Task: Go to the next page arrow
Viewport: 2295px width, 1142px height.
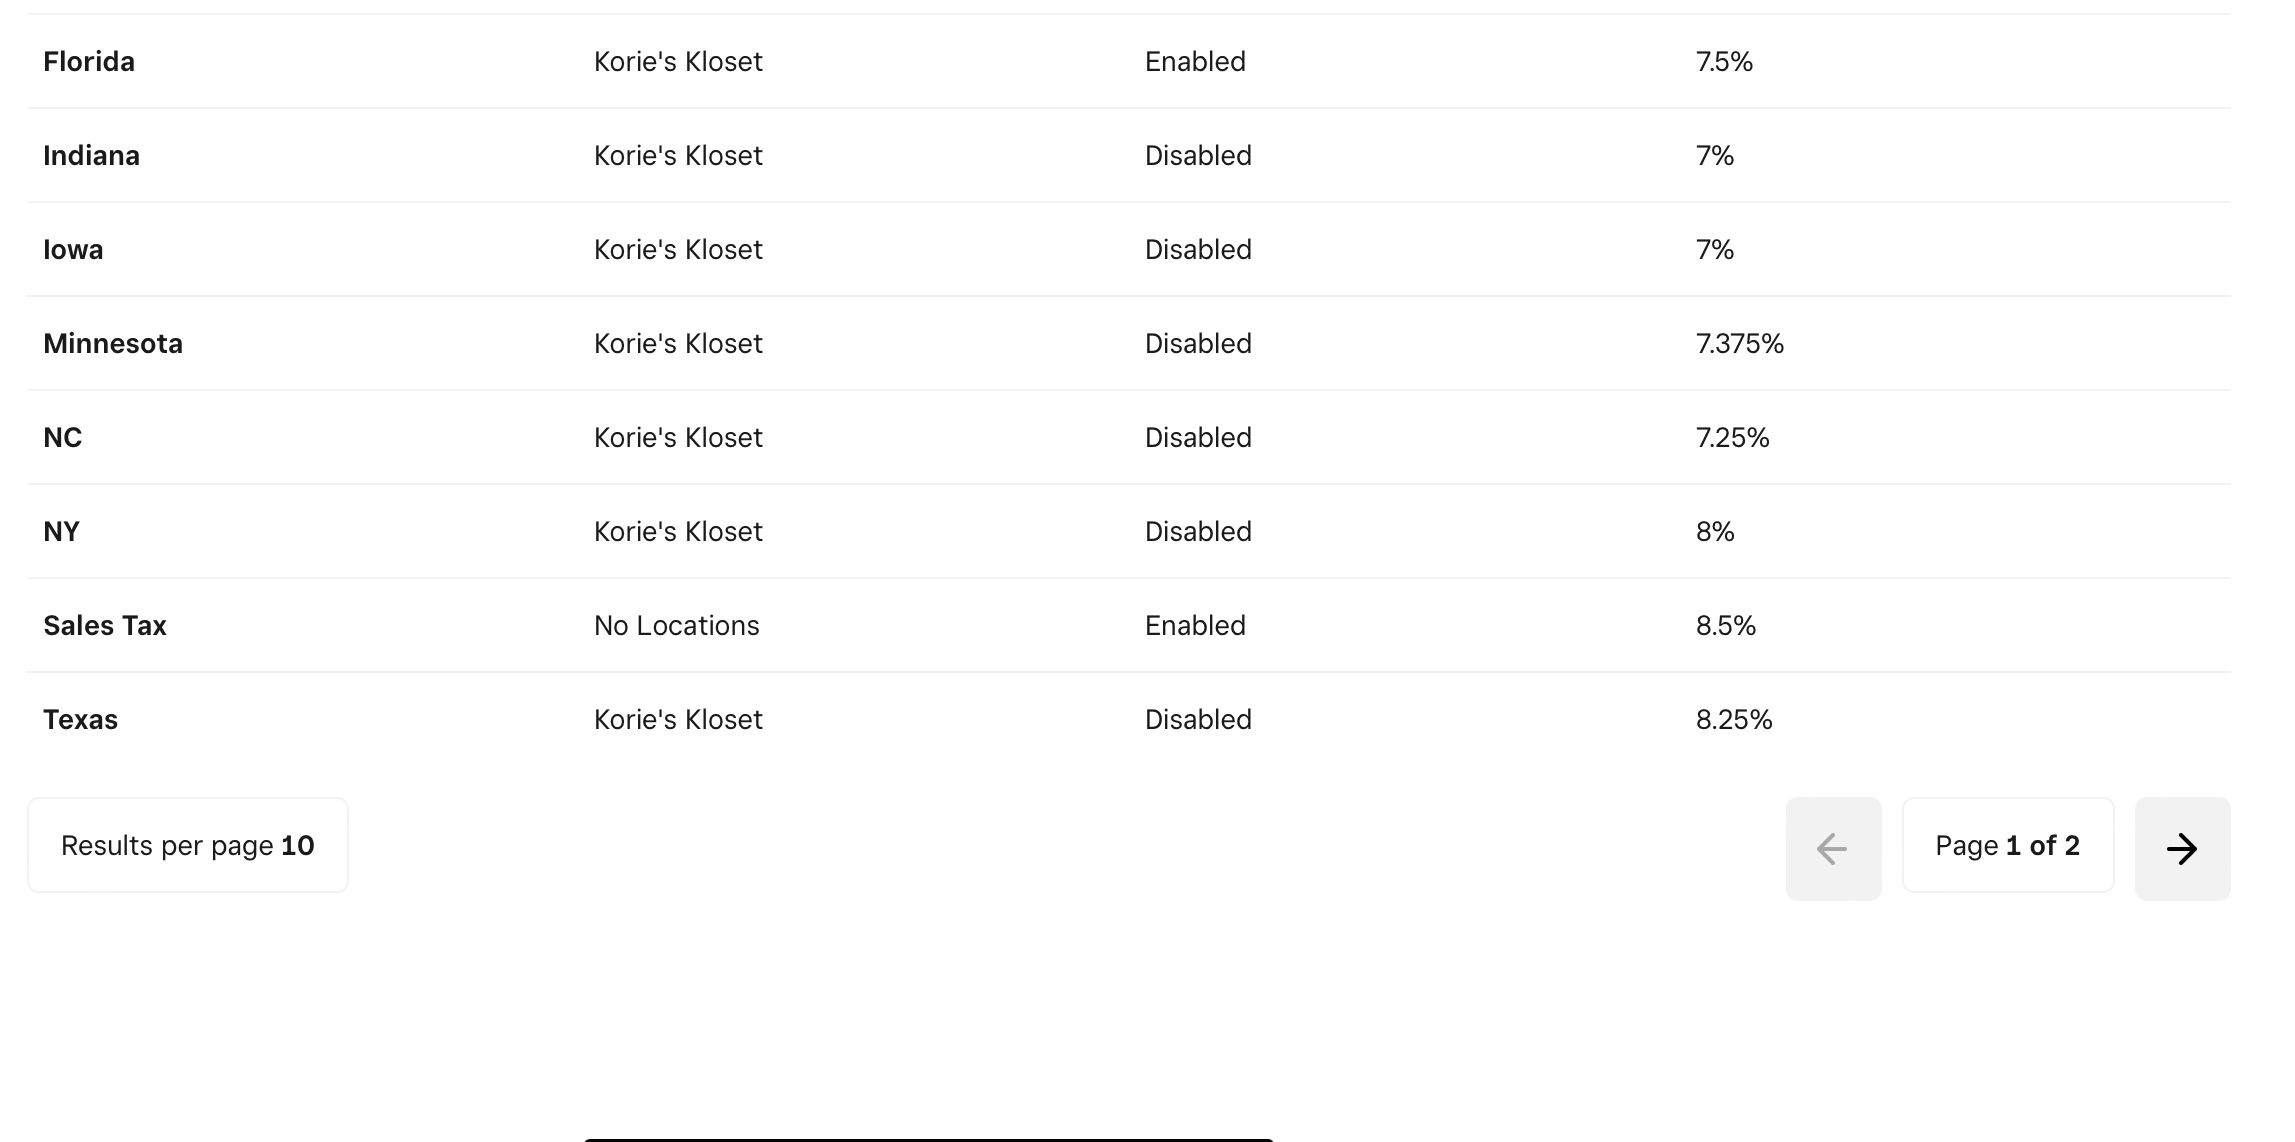Action: click(x=2182, y=849)
